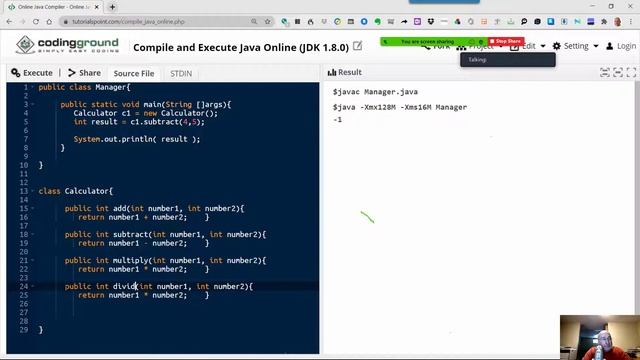Click the Result bar chart icon
This screenshot has width=640, height=360.
point(332,72)
